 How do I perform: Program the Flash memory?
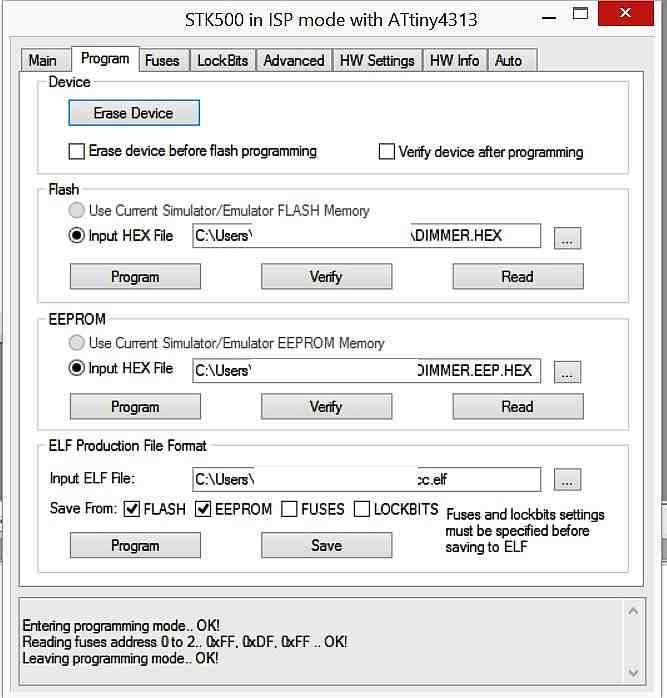coord(135,276)
